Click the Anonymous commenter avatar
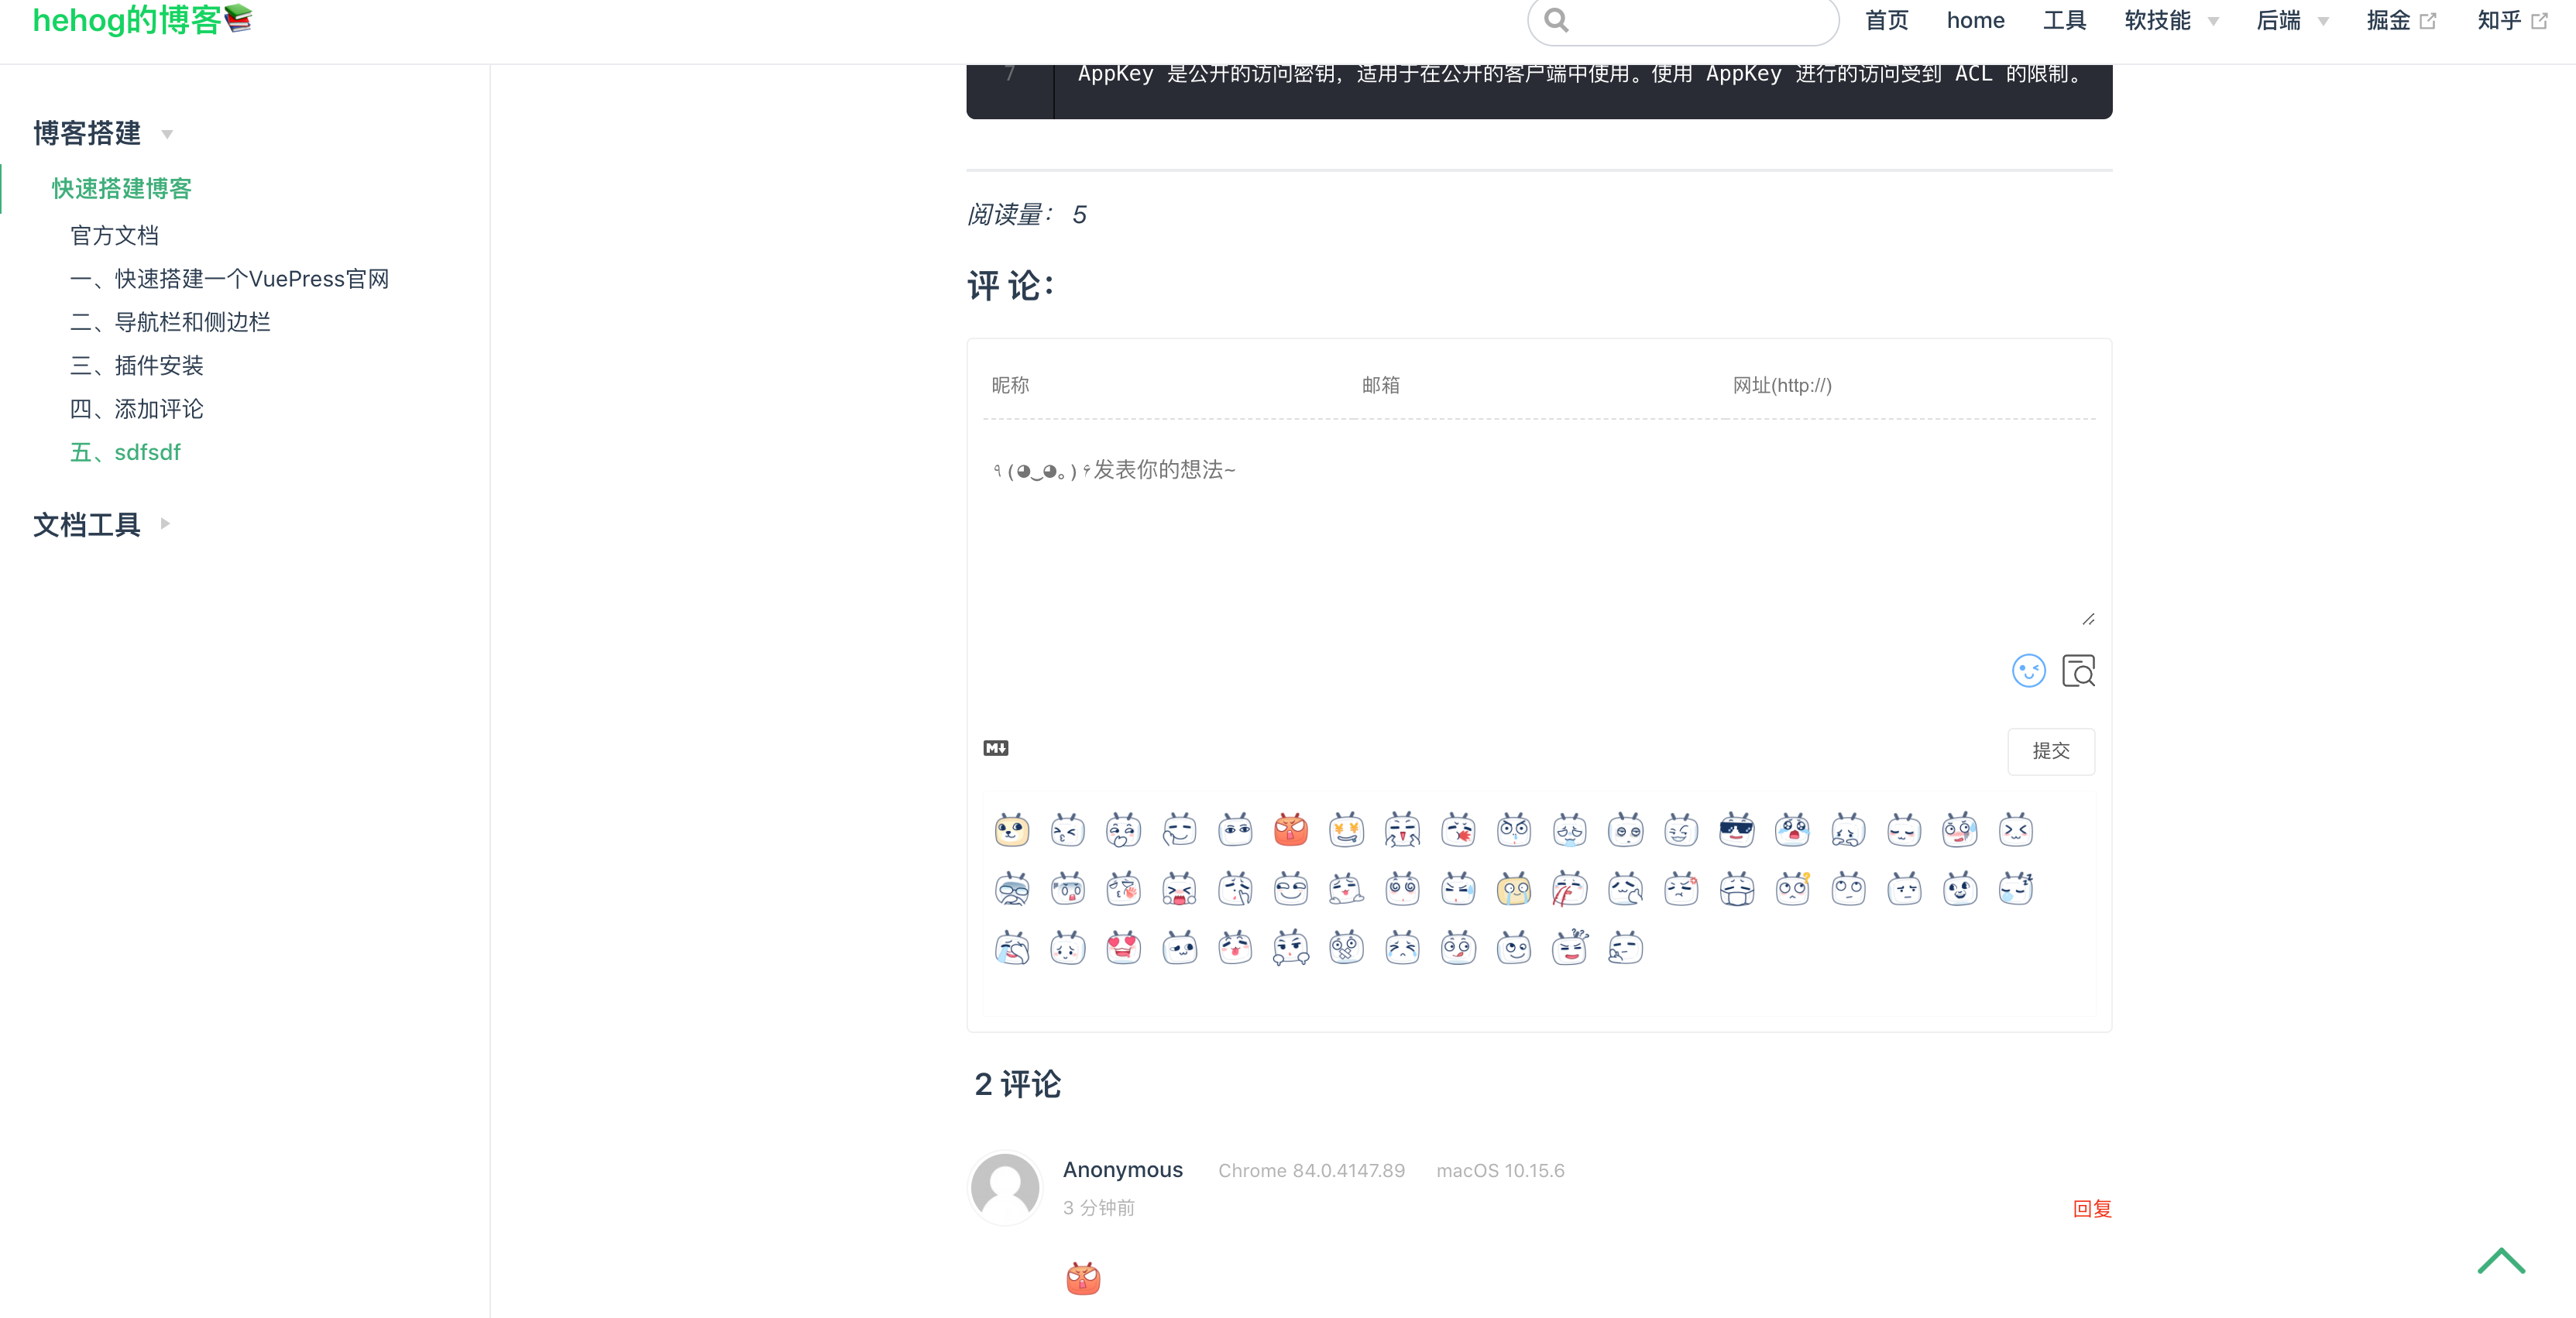This screenshot has height=1318, width=2576. (1005, 1187)
